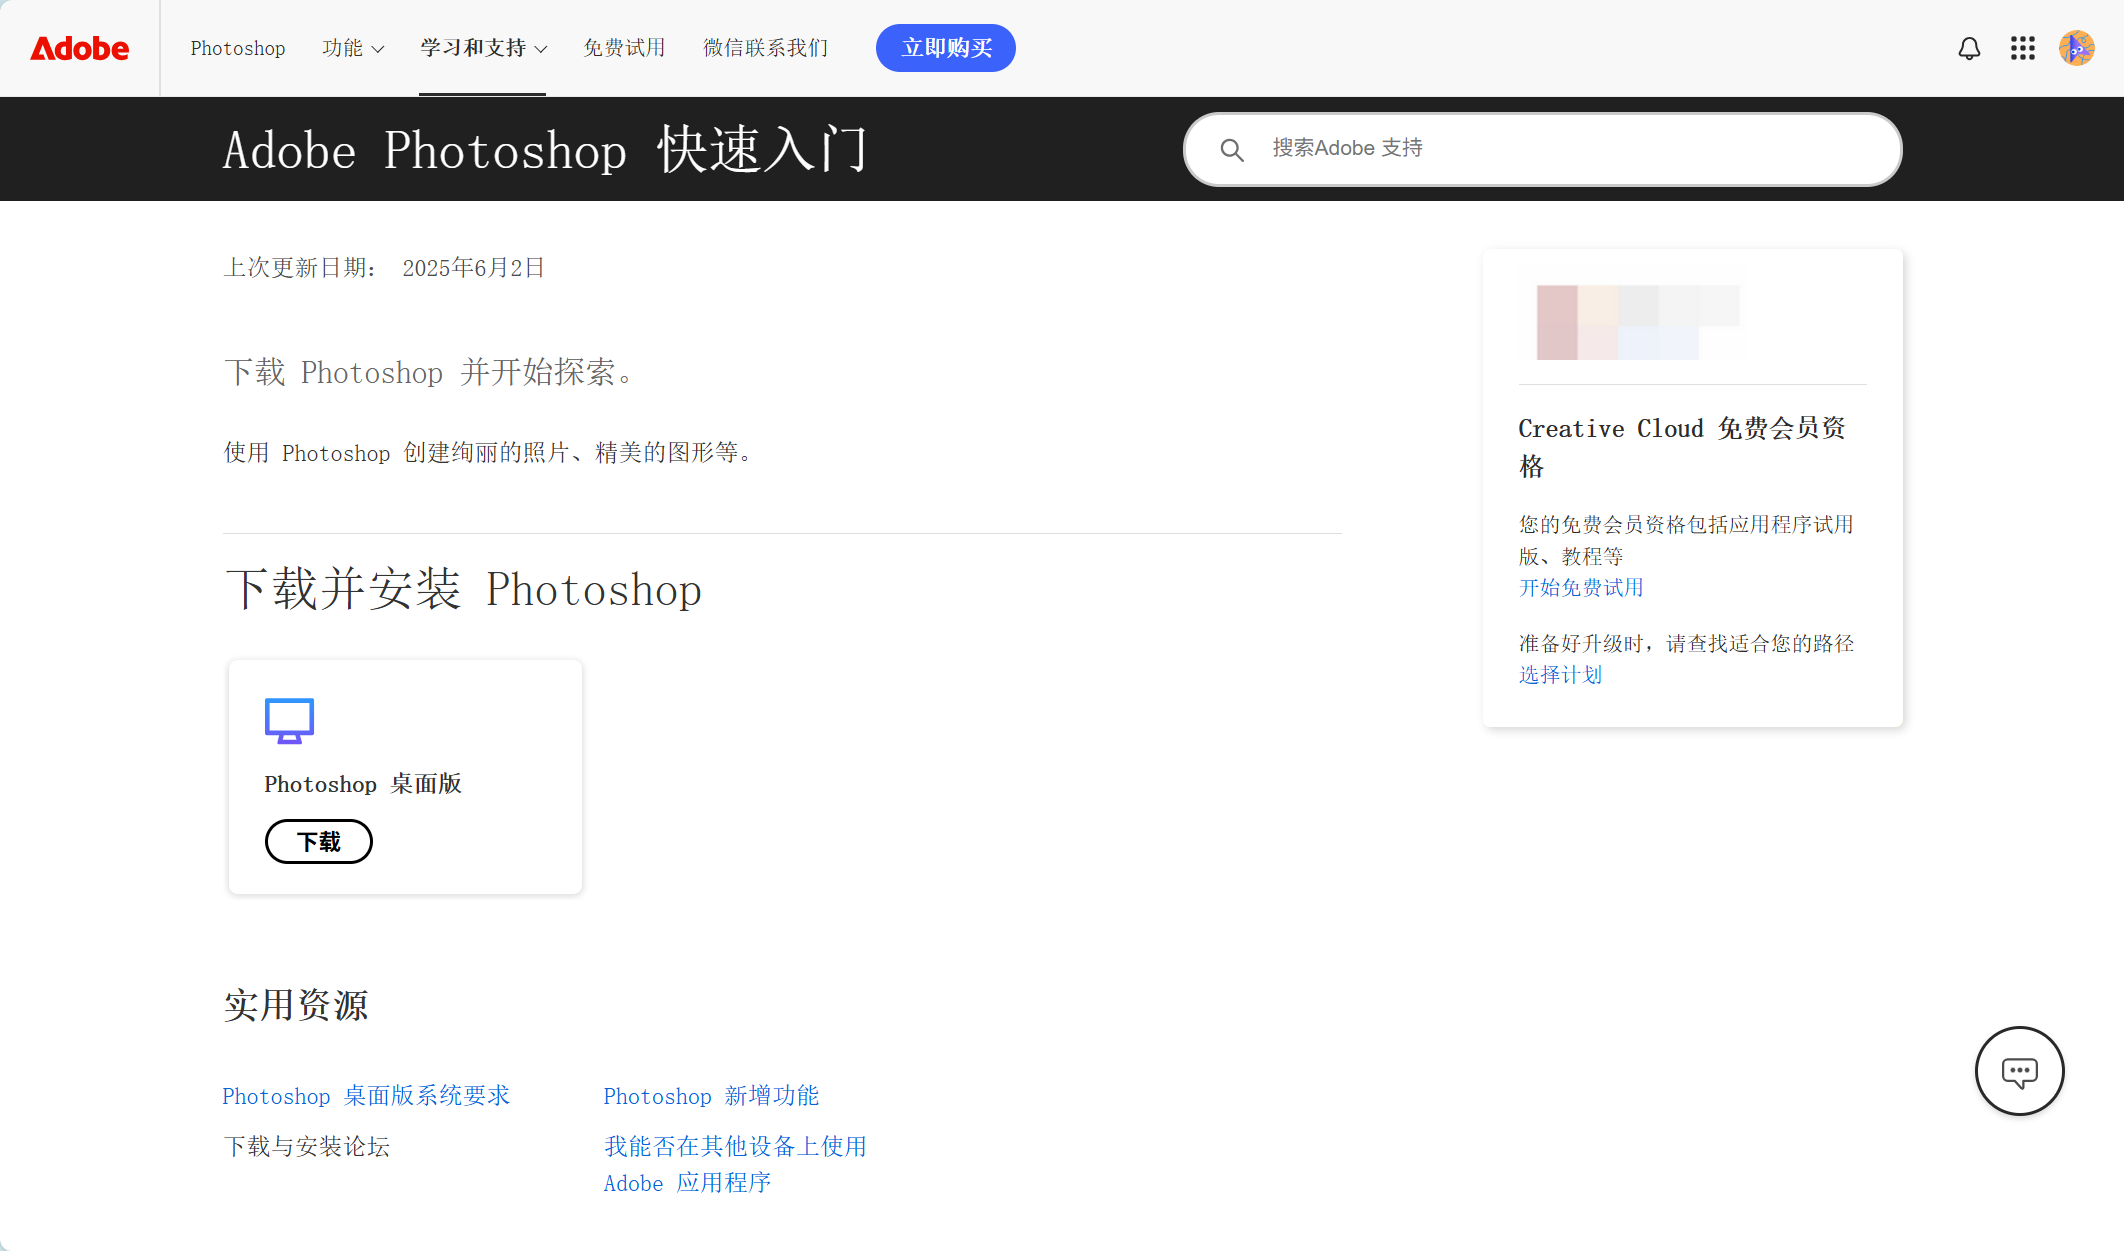This screenshot has height=1251, width=2124.
Task: Click the 下载 Photoshop 并开始探索 text
Action: 428,372
